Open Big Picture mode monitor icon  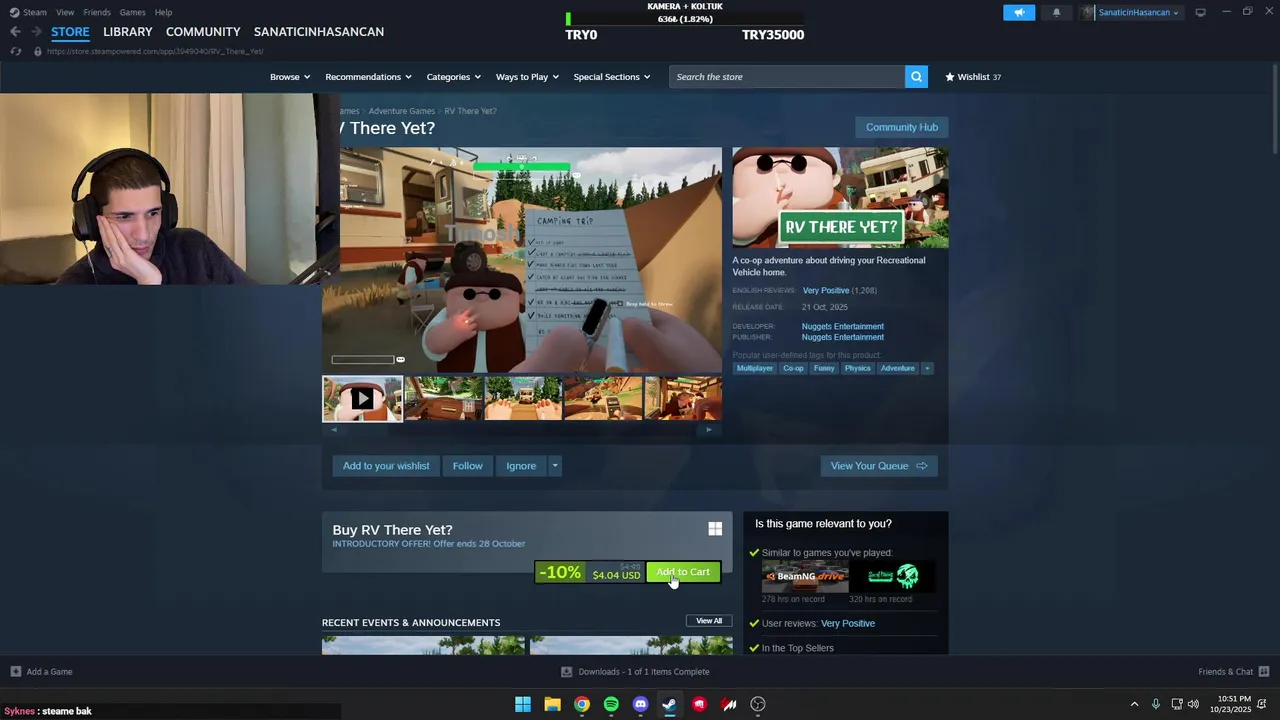point(1200,12)
